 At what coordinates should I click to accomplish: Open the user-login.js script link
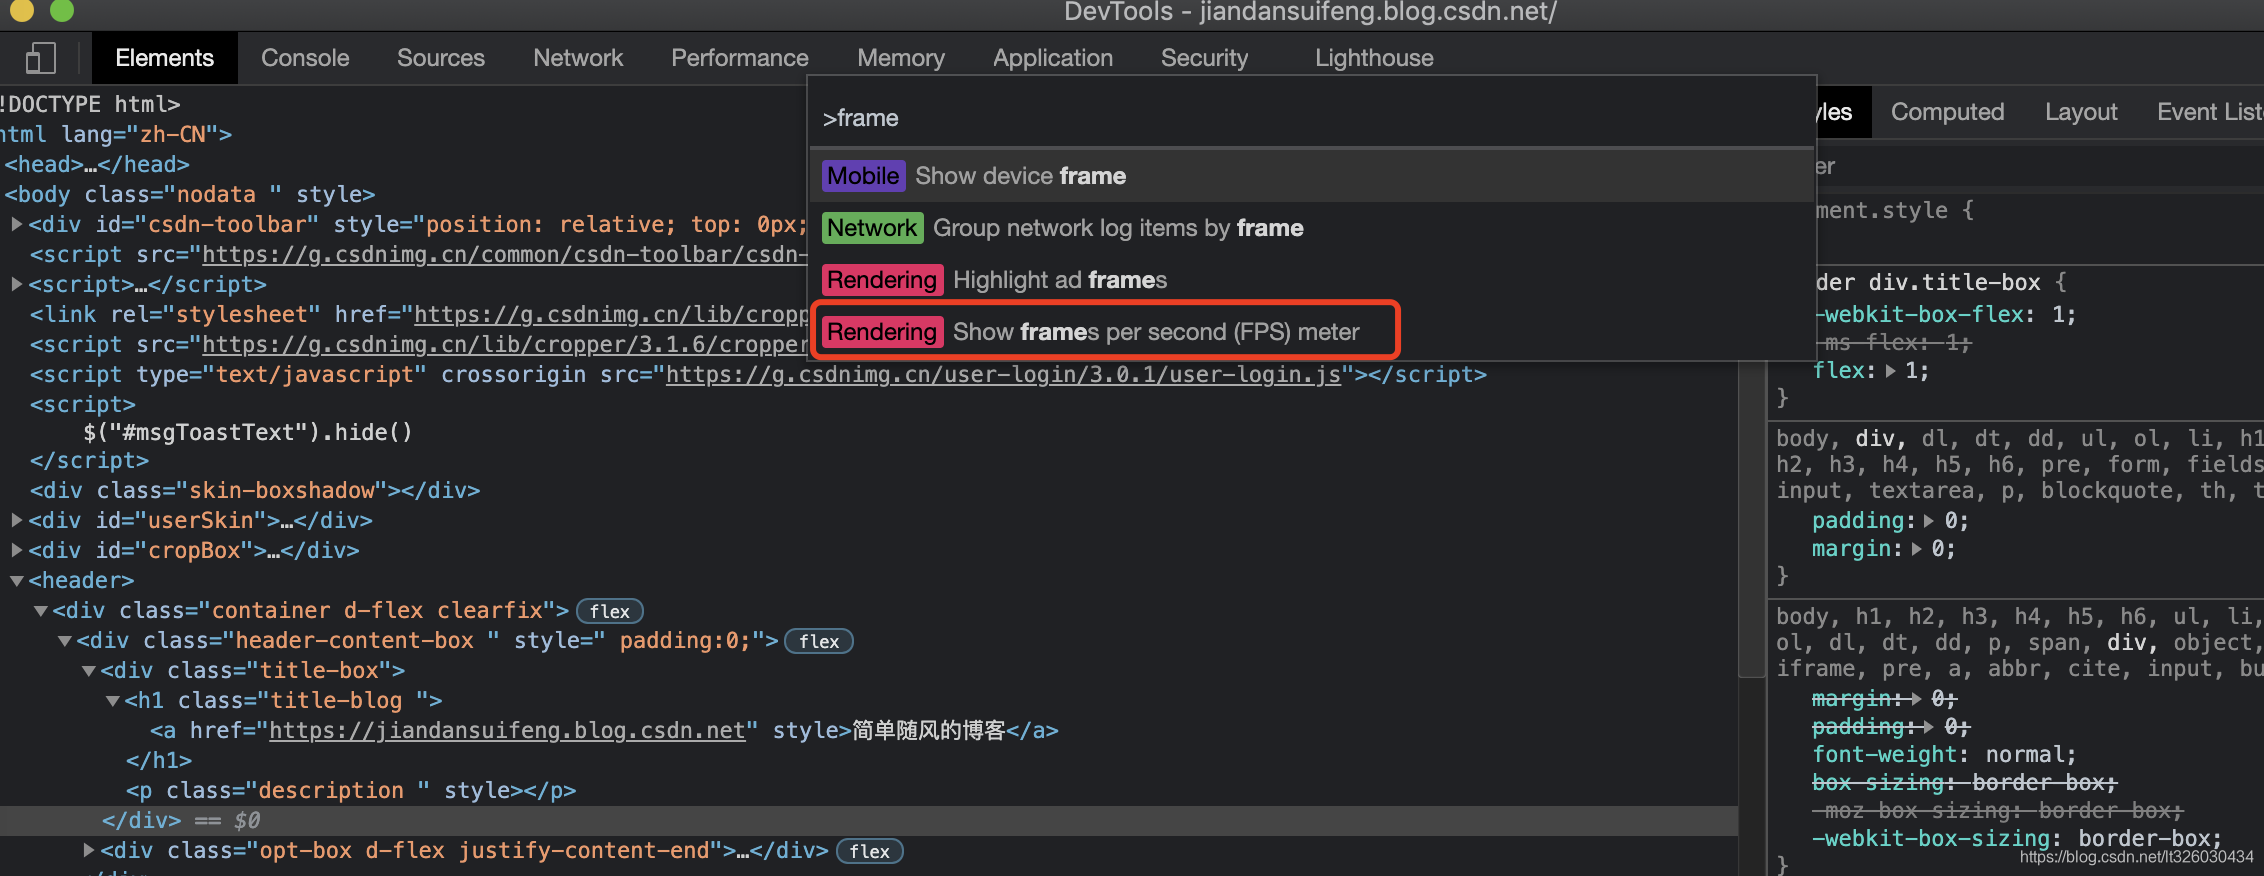tap(1003, 374)
